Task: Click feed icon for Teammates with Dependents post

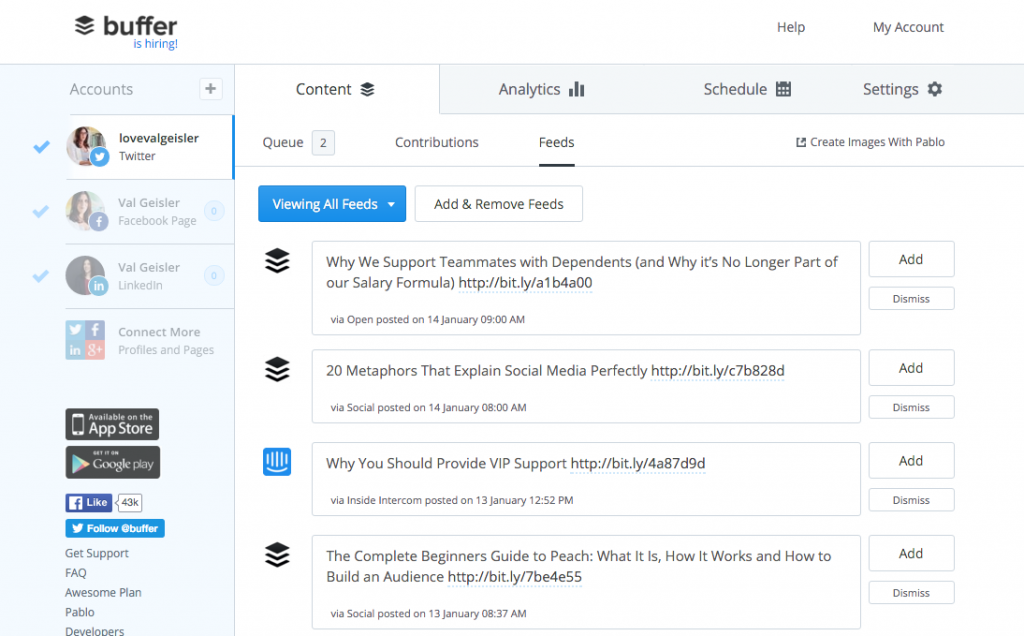Action: pos(277,261)
